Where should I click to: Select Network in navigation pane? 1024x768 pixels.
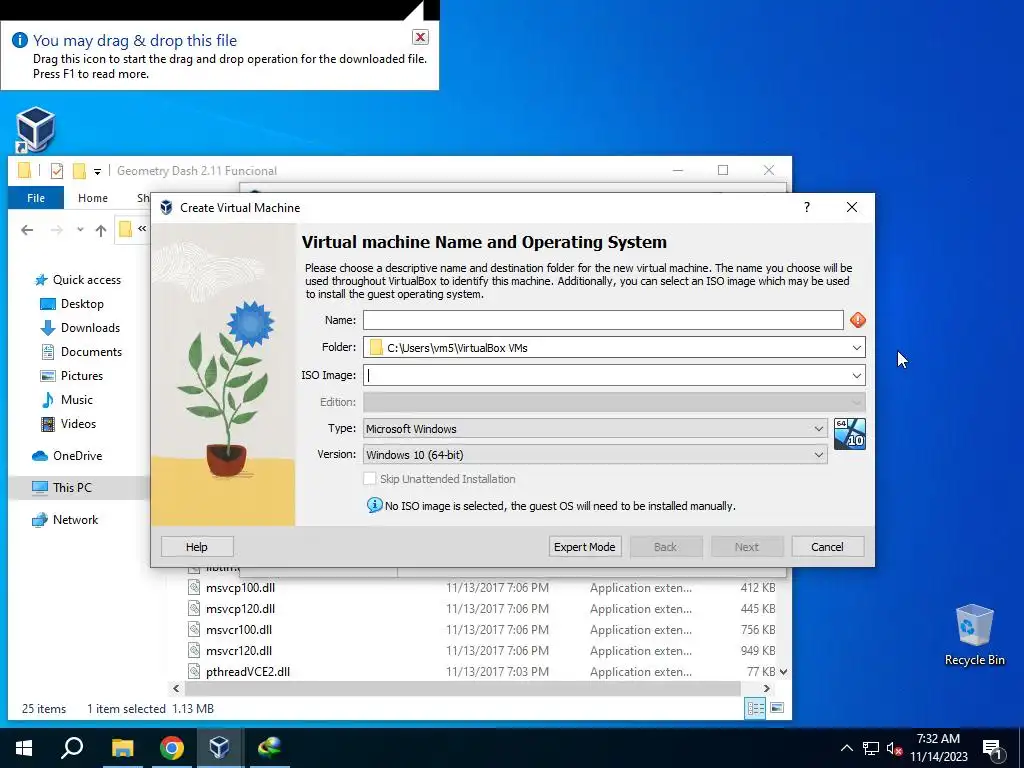pos(75,520)
